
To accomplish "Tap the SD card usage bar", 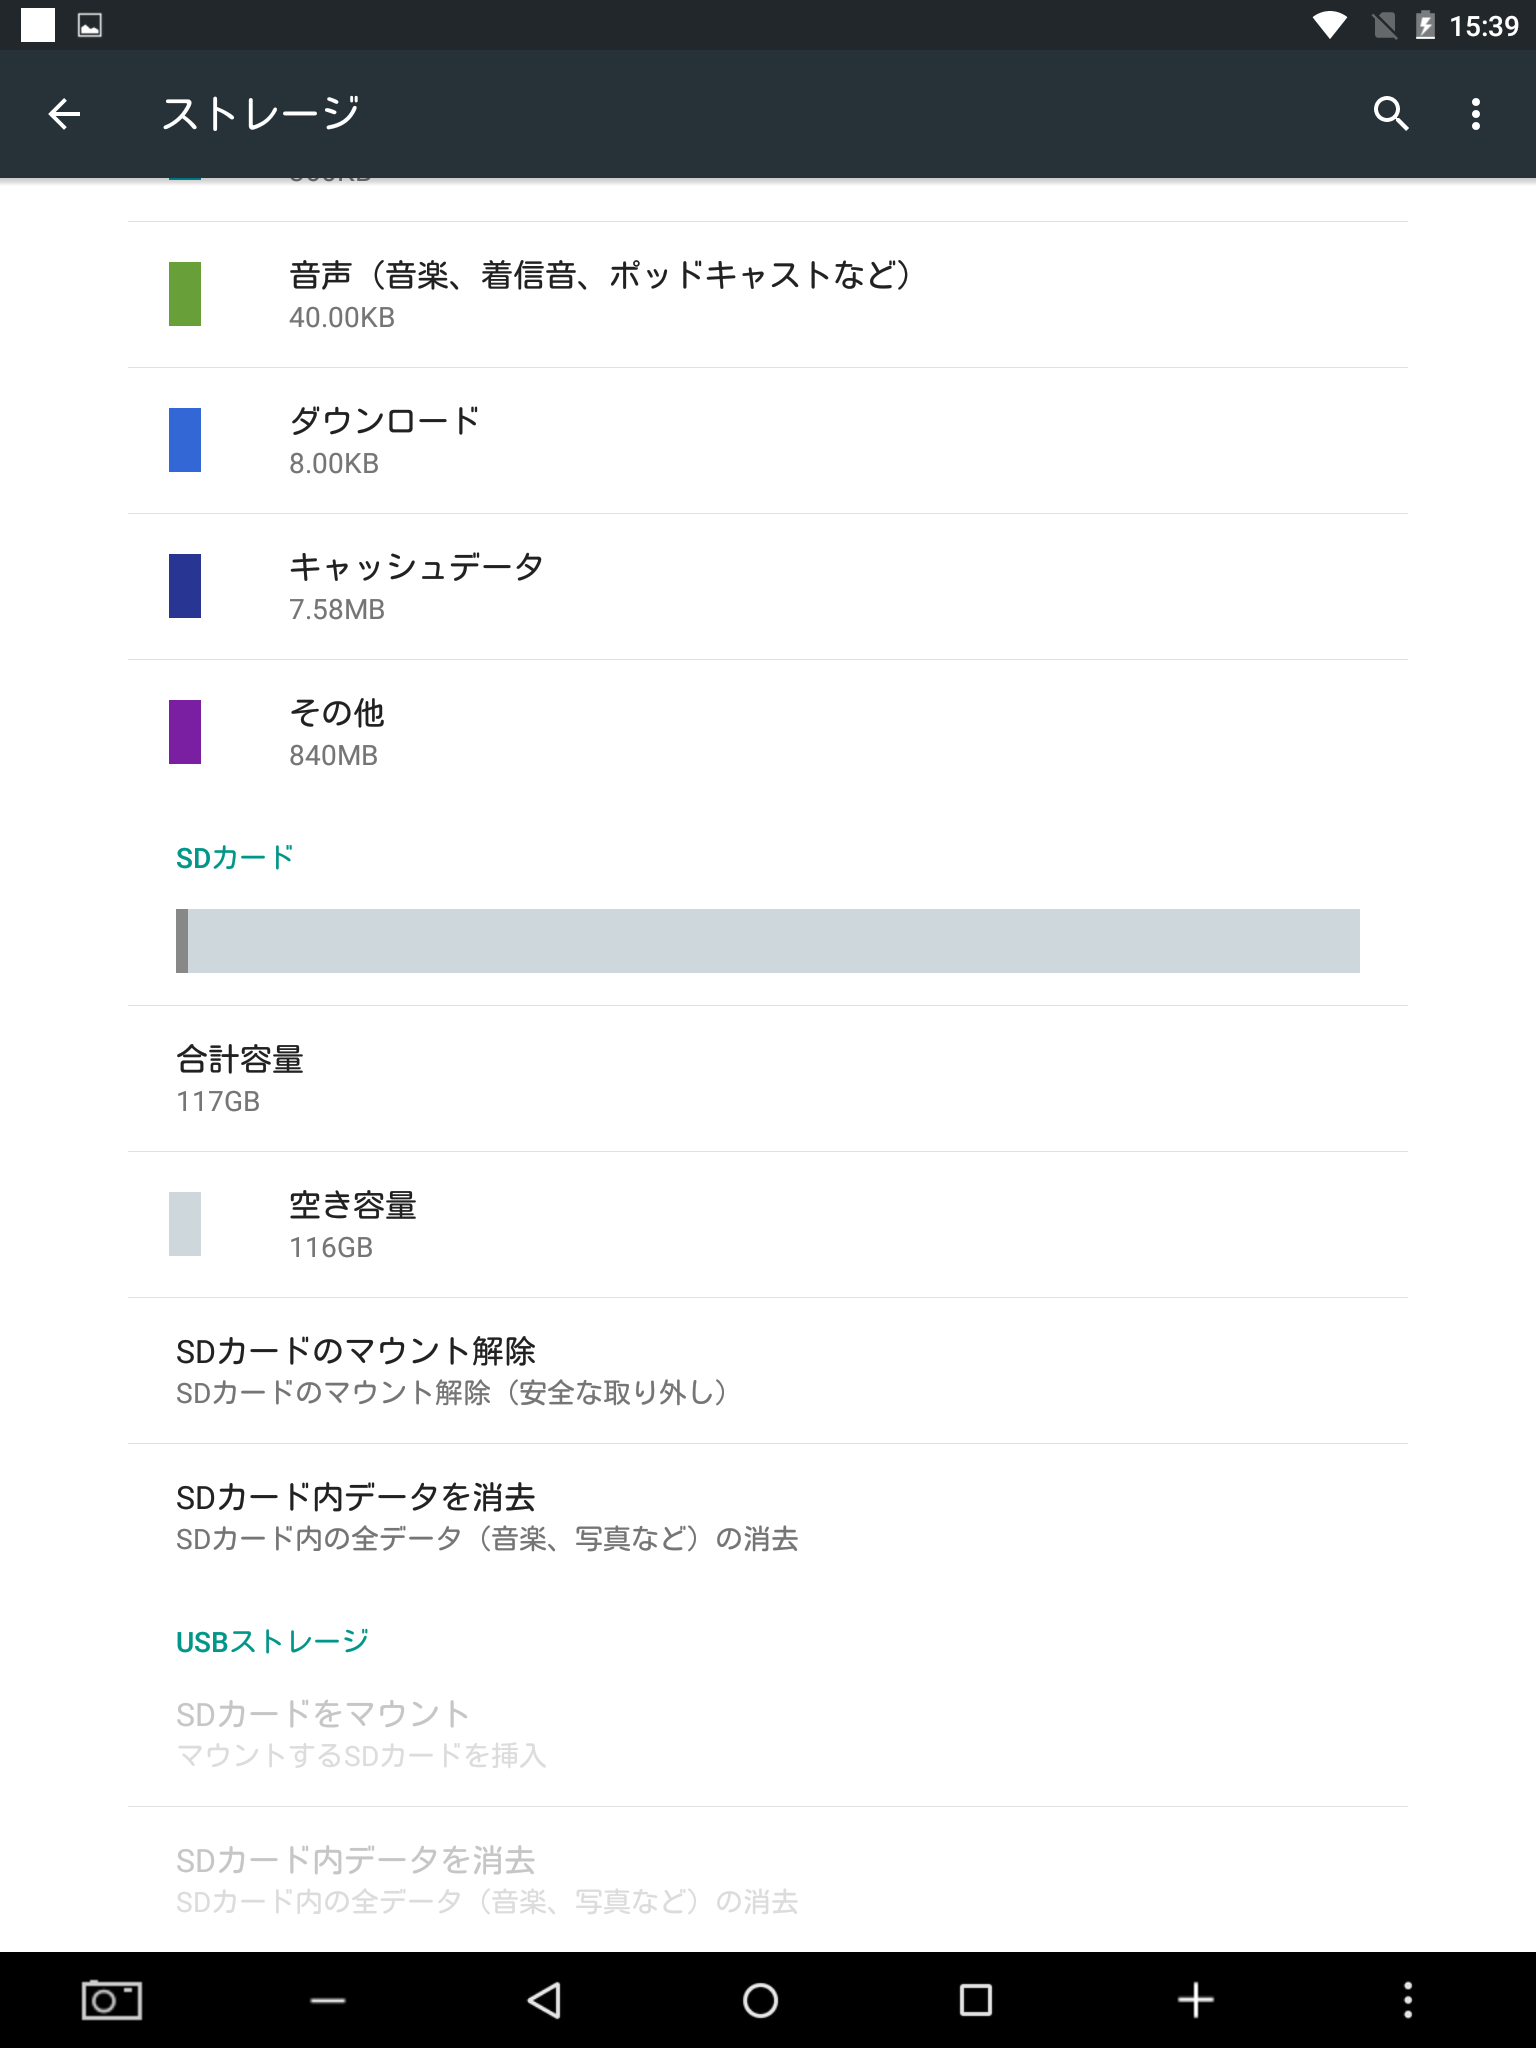I will pyautogui.click(x=768, y=941).
